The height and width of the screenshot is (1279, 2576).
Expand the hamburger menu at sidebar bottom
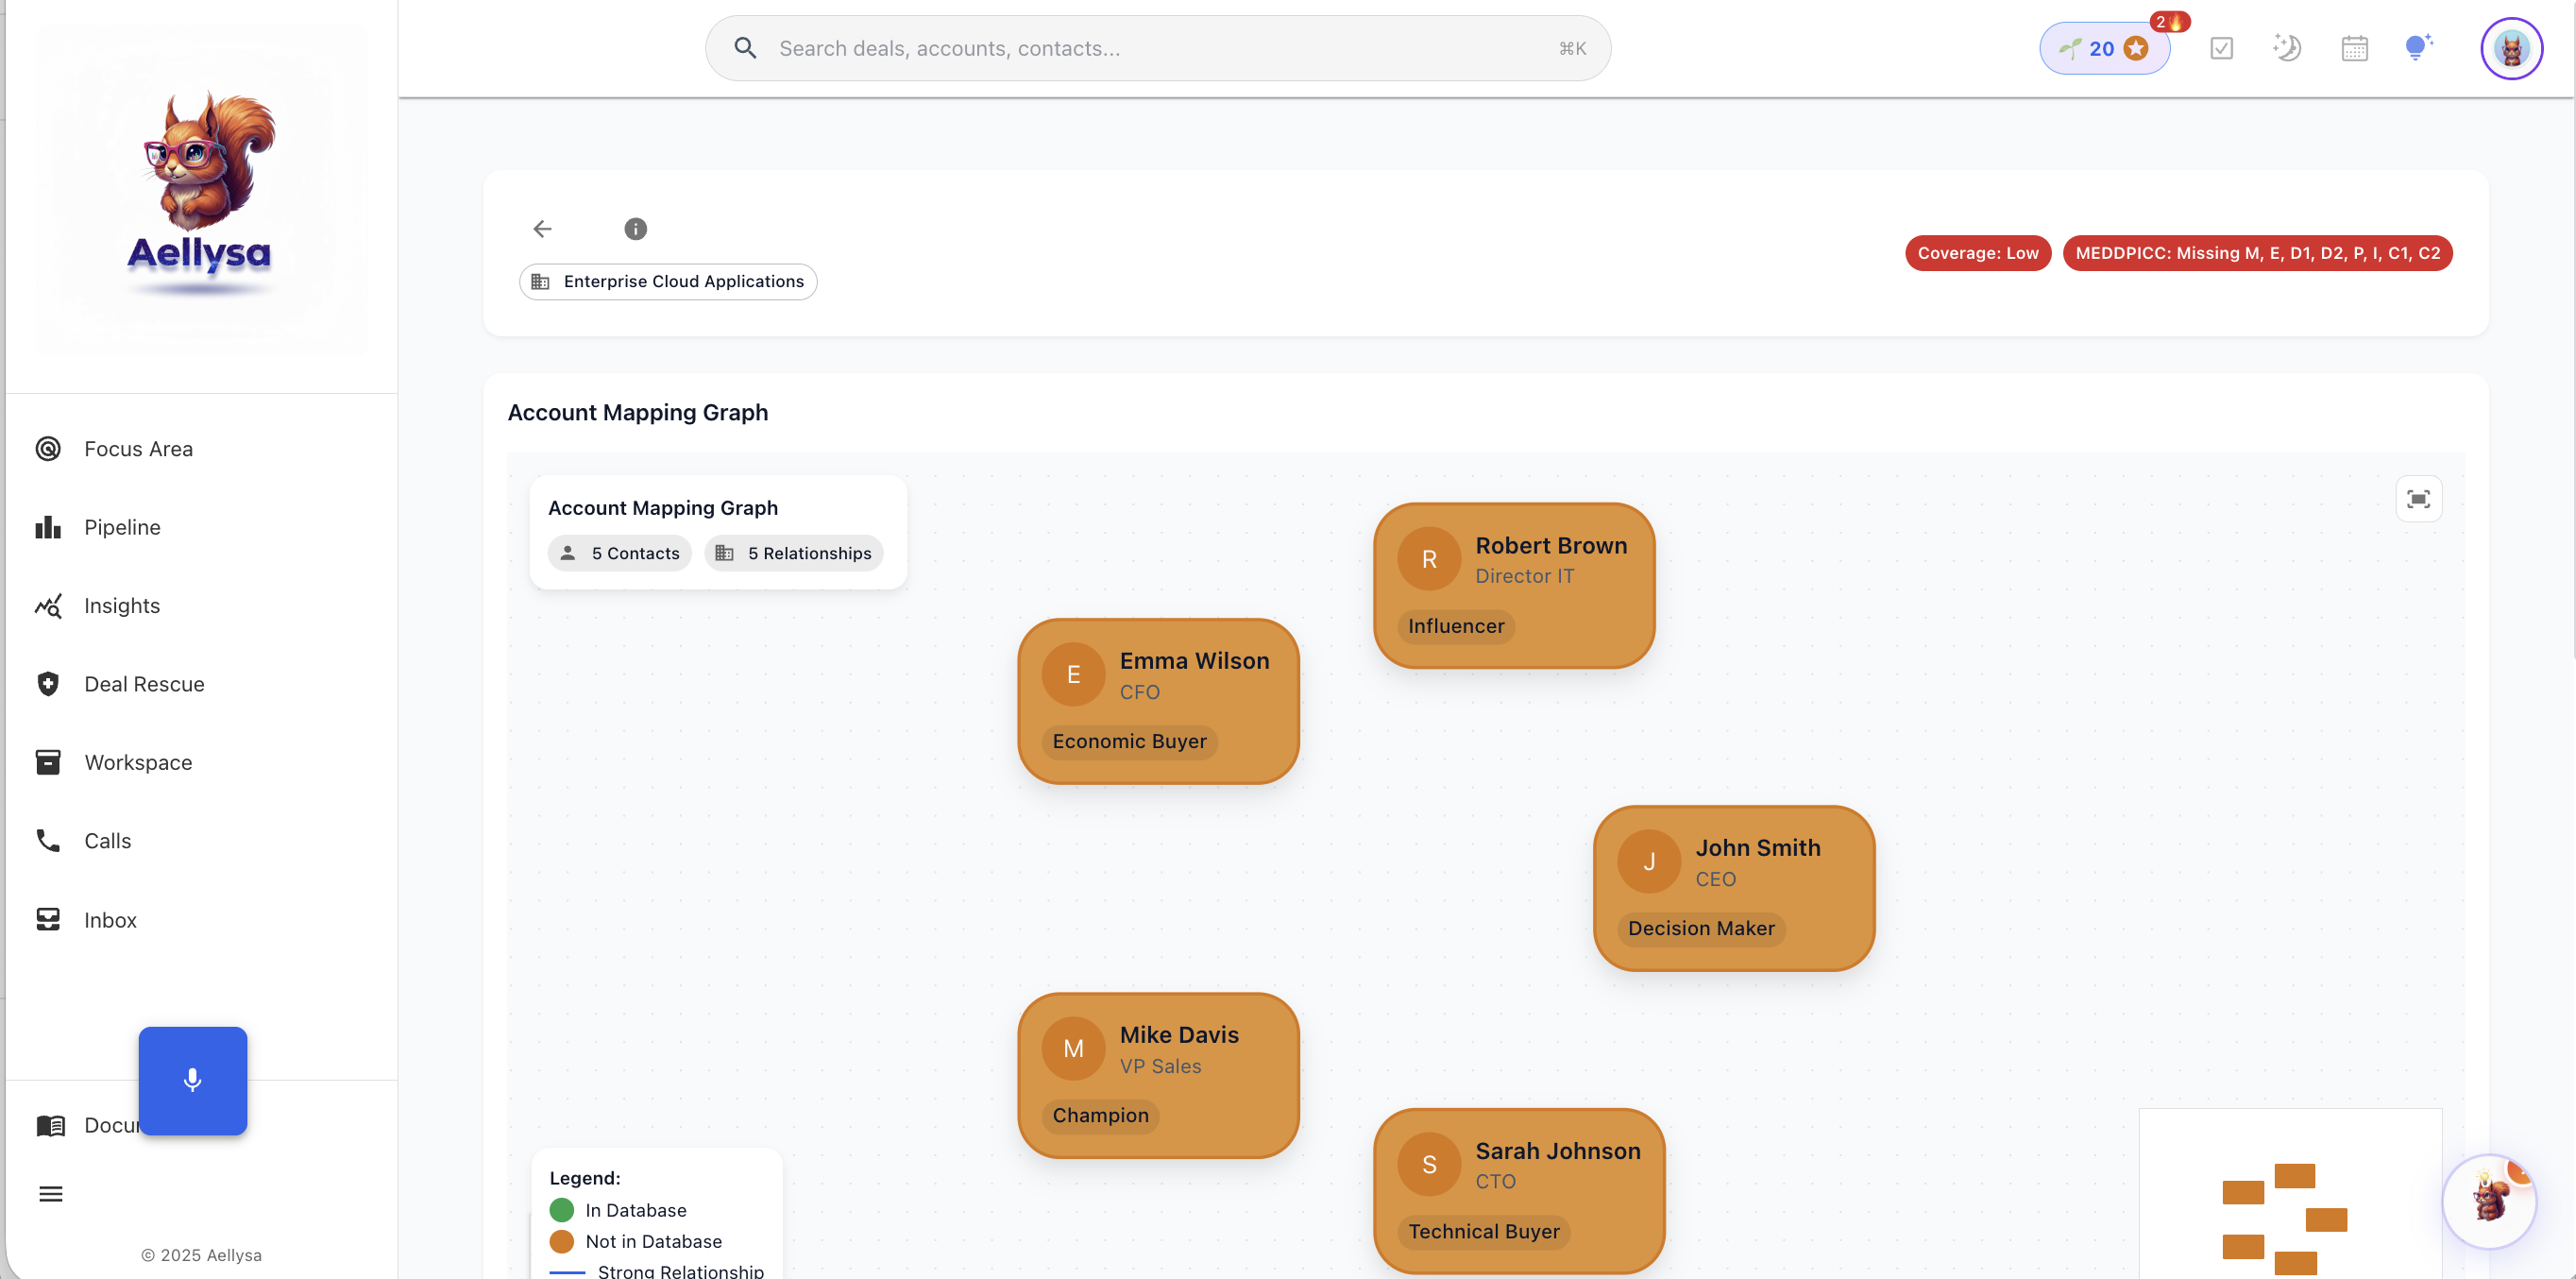pos(50,1194)
